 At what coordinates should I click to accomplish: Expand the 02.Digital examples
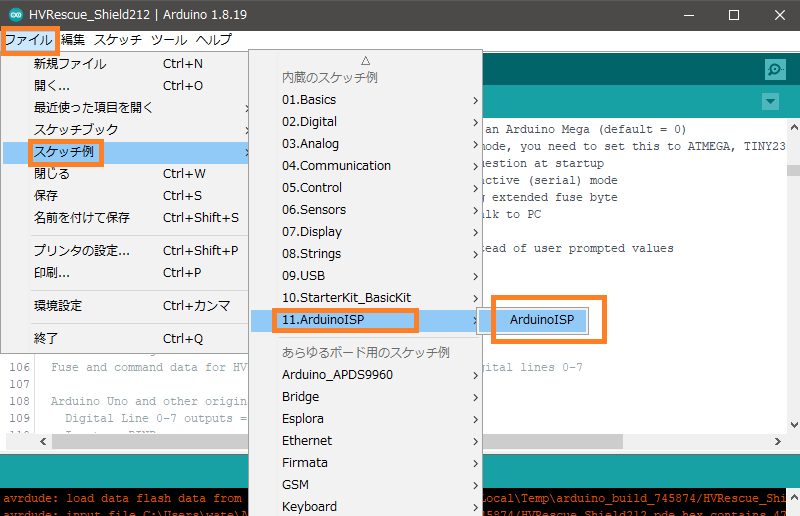point(366,122)
